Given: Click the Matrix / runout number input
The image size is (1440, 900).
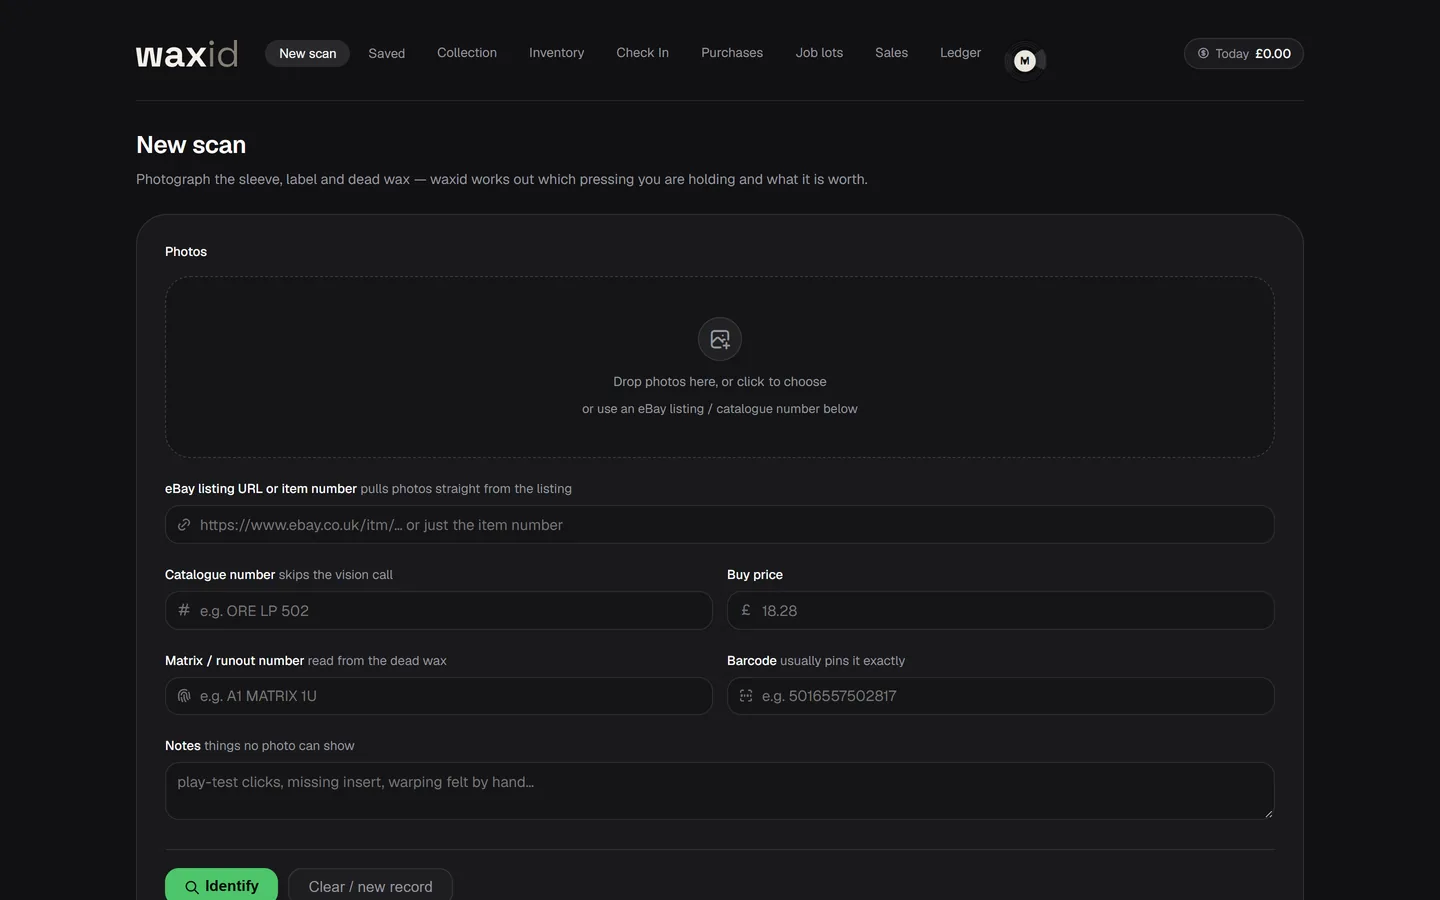Looking at the screenshot, I should pyautogui.click(x=439, y=696).
